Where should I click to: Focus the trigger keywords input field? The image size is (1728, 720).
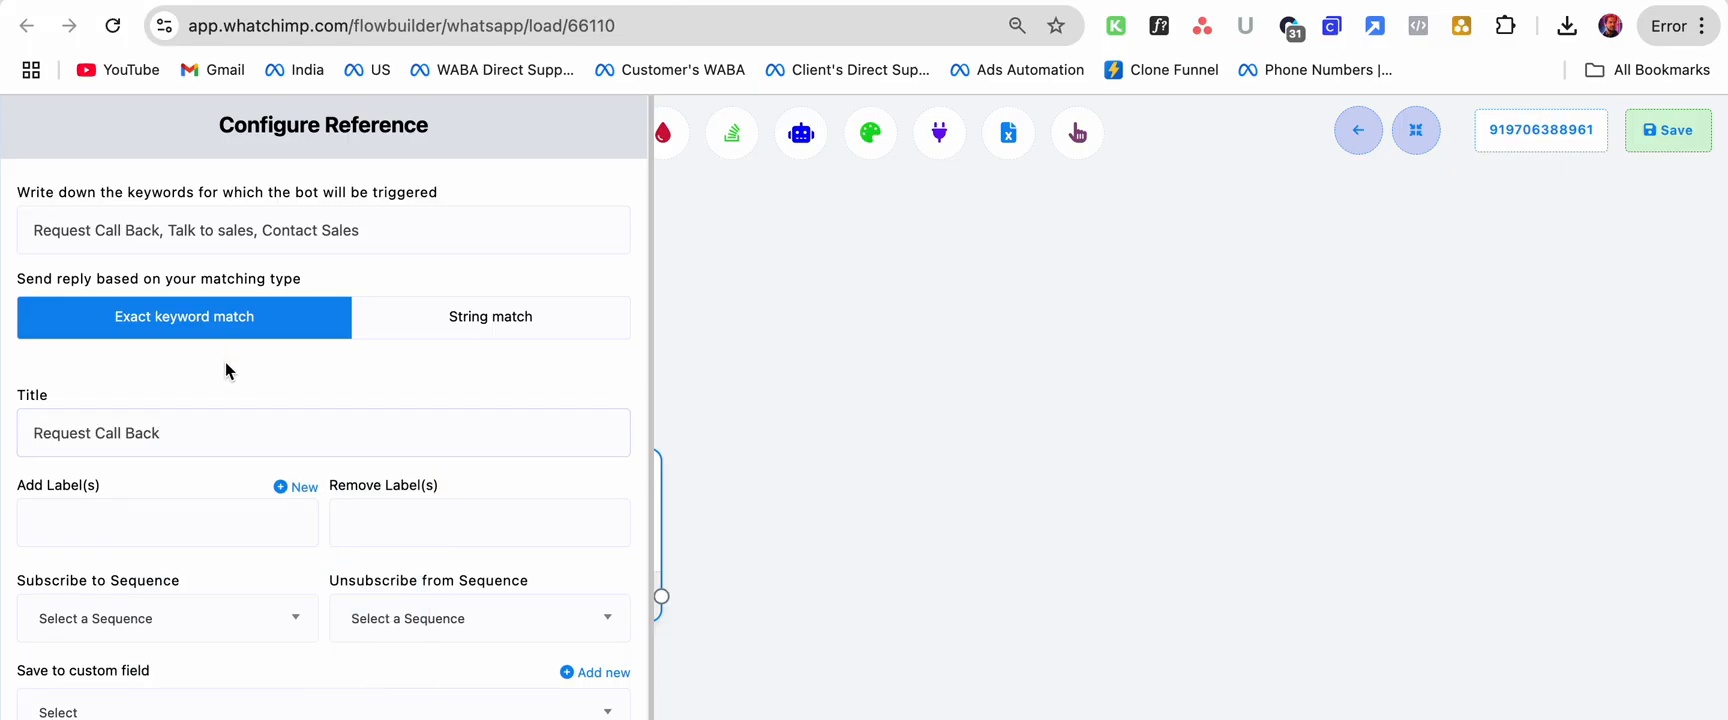click(x=324, y=230)
